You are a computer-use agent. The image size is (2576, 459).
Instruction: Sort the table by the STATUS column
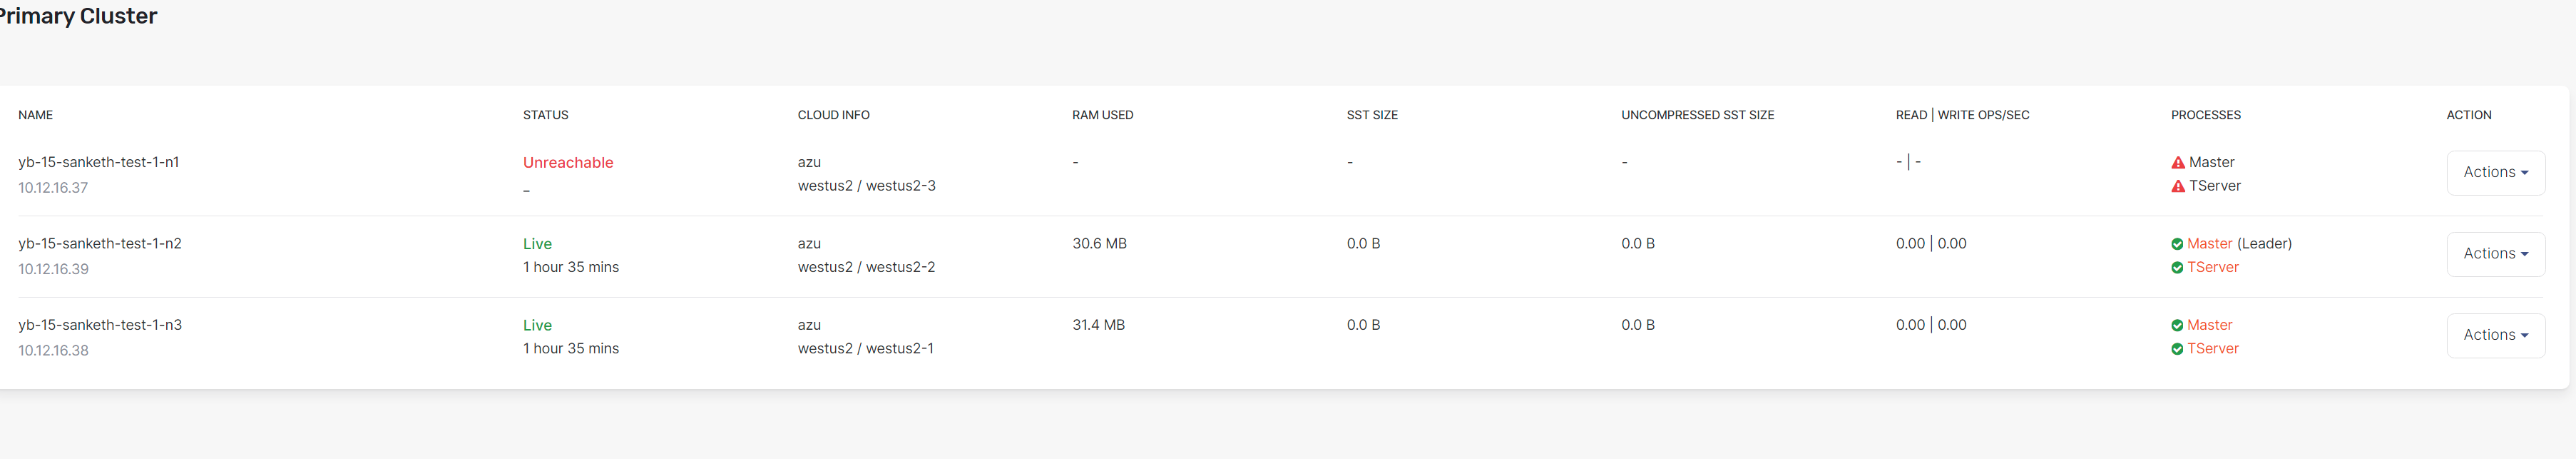[x=545, y=115]
